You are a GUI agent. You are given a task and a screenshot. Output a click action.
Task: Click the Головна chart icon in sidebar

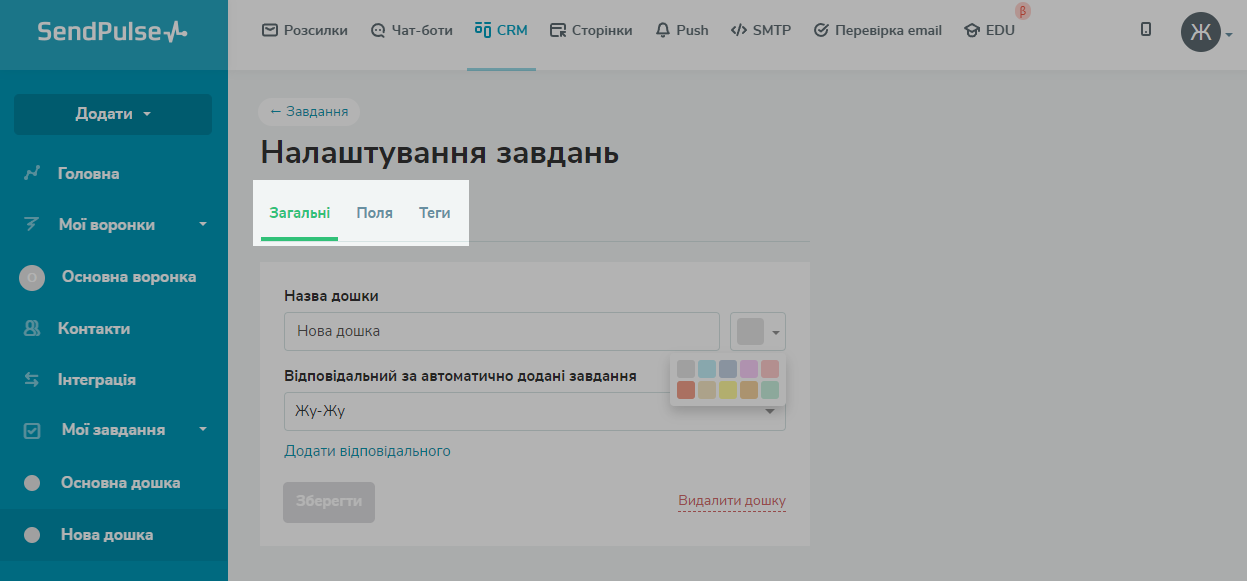[32, 173]
